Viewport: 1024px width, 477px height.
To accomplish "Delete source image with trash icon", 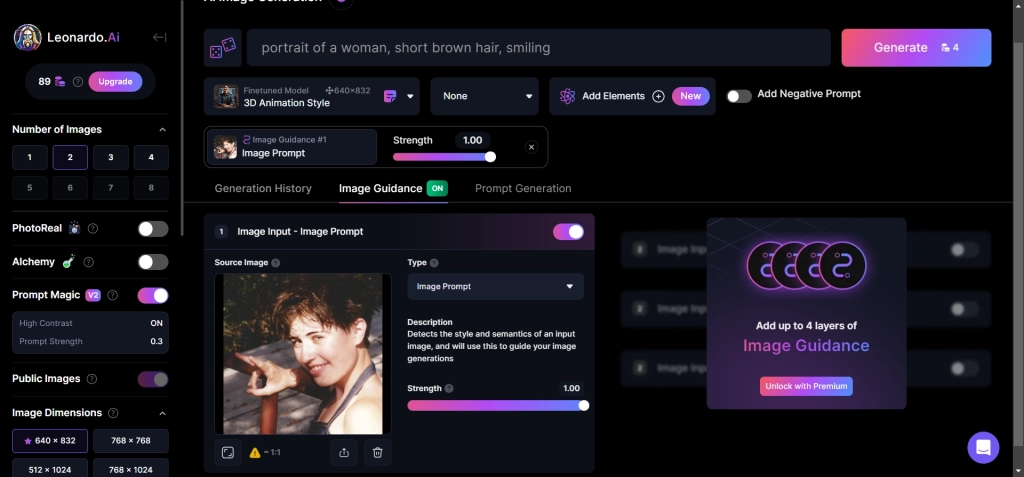I will [x=377, y=452].
